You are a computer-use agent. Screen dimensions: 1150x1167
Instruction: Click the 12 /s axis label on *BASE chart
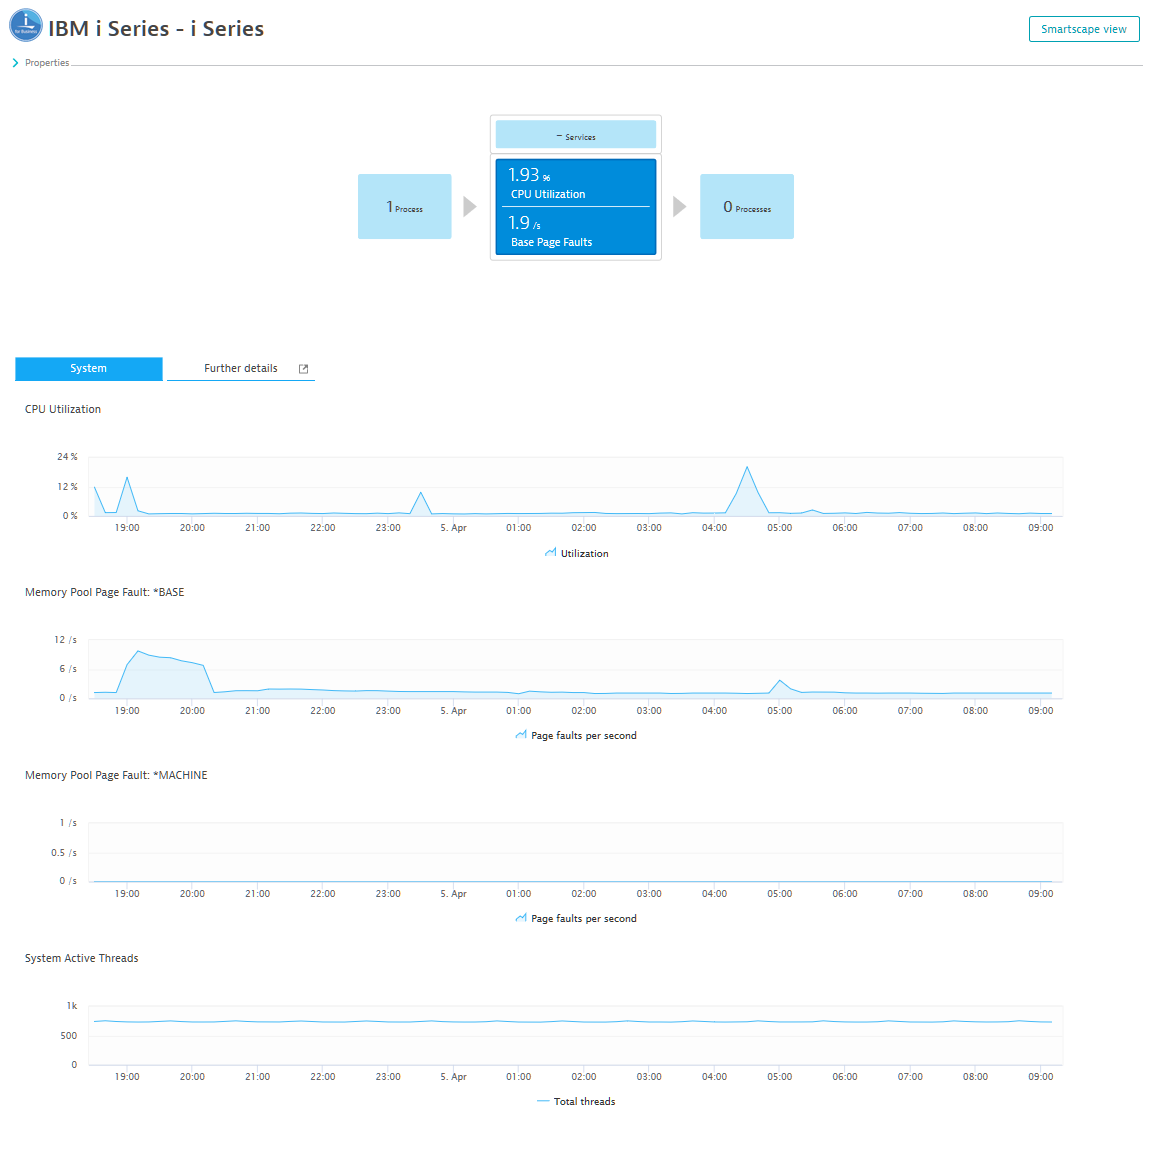pos(66,640)
